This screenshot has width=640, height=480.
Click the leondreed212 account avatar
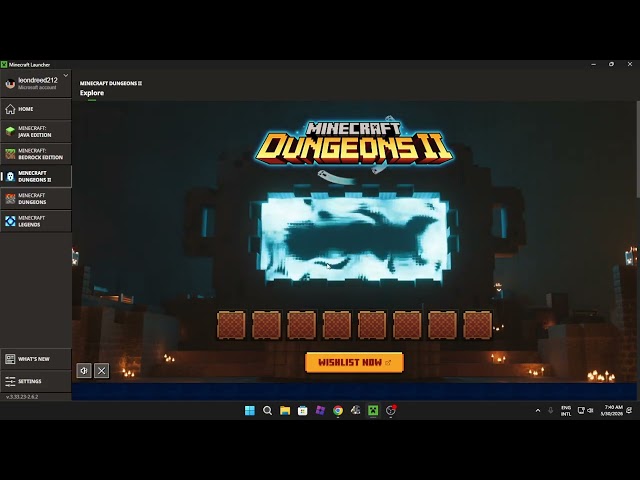(10, 84)
